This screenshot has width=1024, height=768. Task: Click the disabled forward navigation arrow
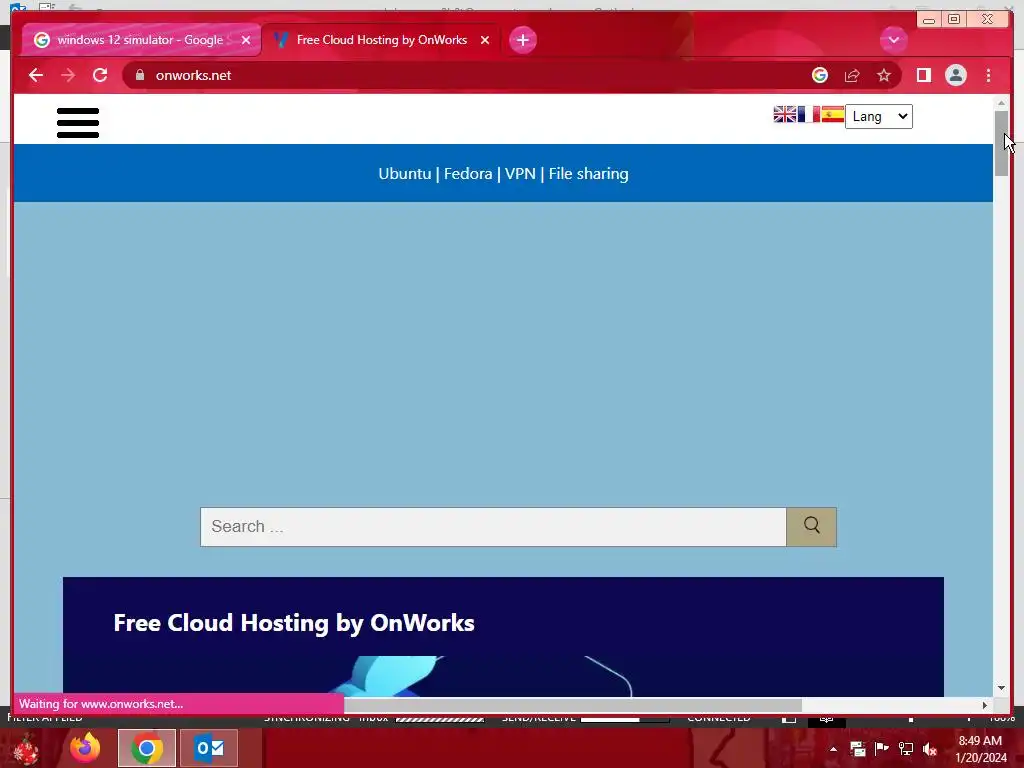68,75
